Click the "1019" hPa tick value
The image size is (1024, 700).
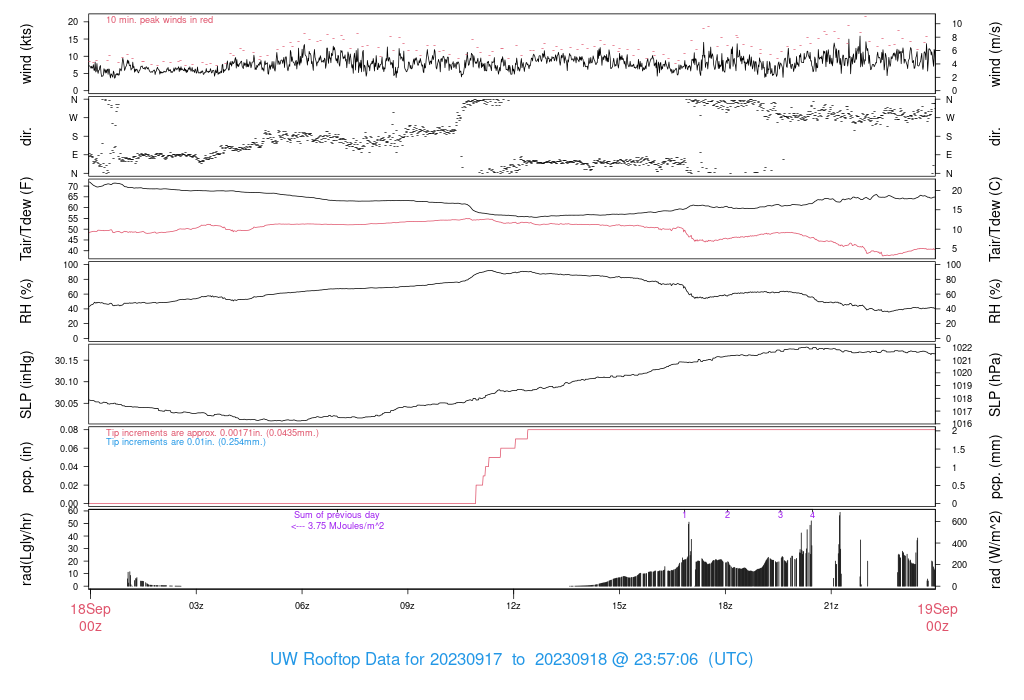962,386
